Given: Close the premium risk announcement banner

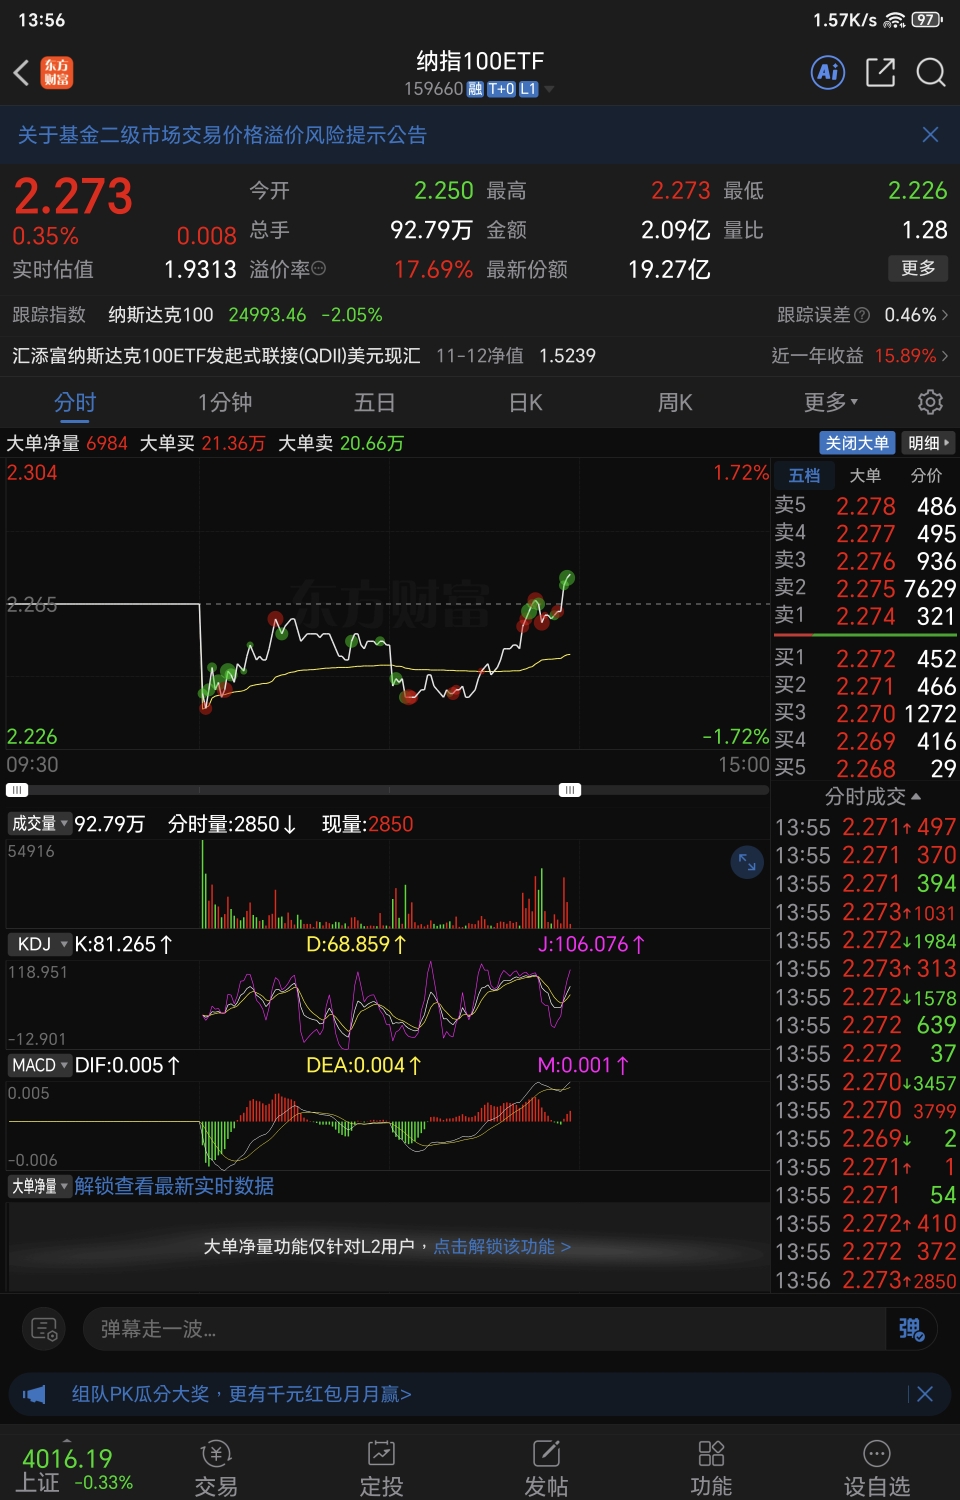Looking at the screenshot, I should click(x=930, y=135).
